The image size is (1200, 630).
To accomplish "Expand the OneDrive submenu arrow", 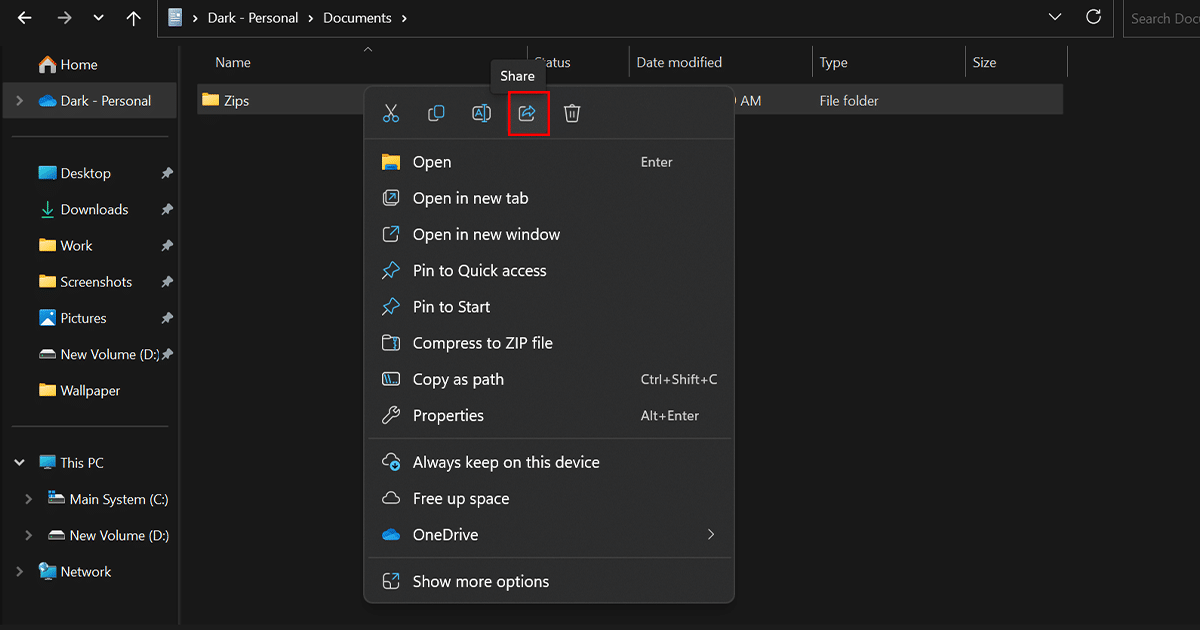I will click(x=711, y=535).
